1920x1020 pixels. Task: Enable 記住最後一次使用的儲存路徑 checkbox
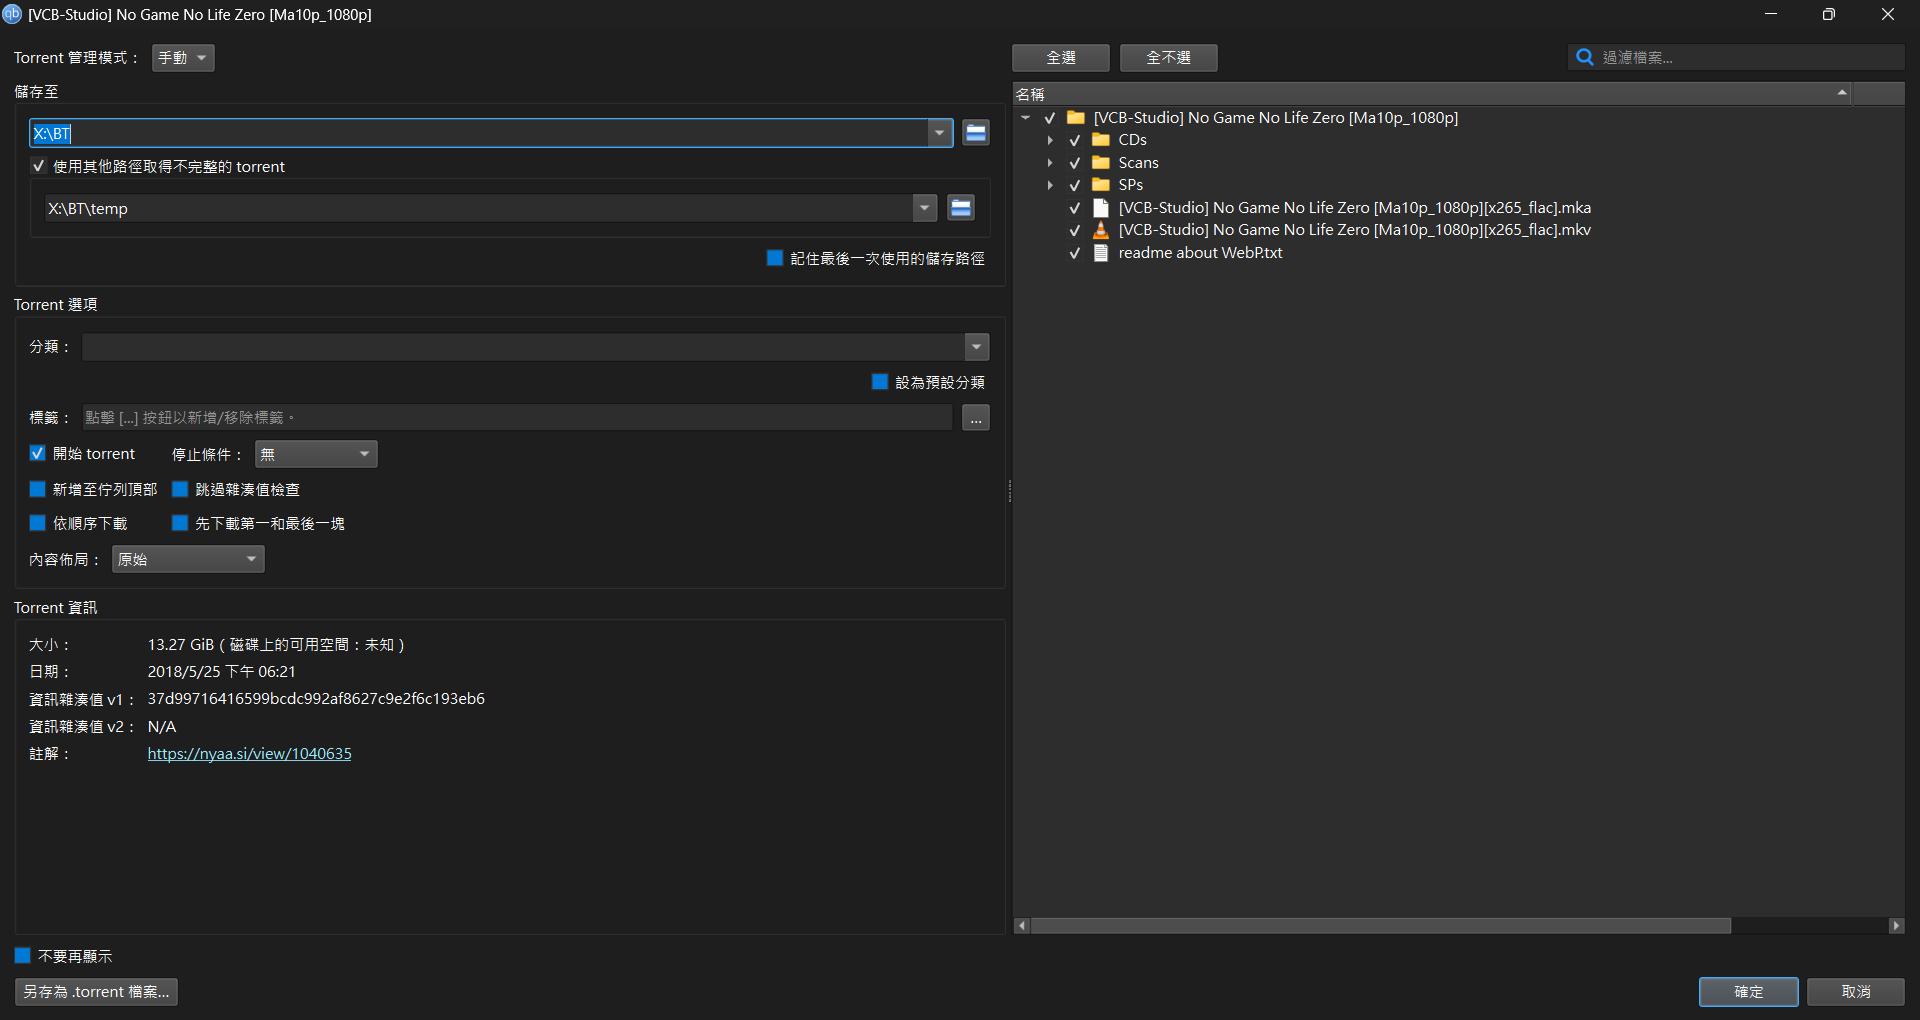775,258
